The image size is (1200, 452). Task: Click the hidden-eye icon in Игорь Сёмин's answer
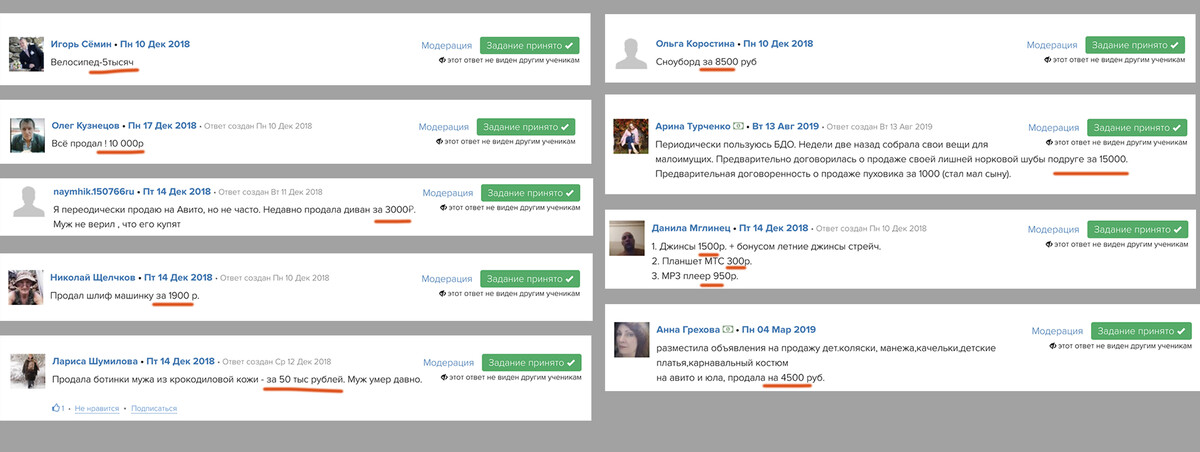coord(441,62)
